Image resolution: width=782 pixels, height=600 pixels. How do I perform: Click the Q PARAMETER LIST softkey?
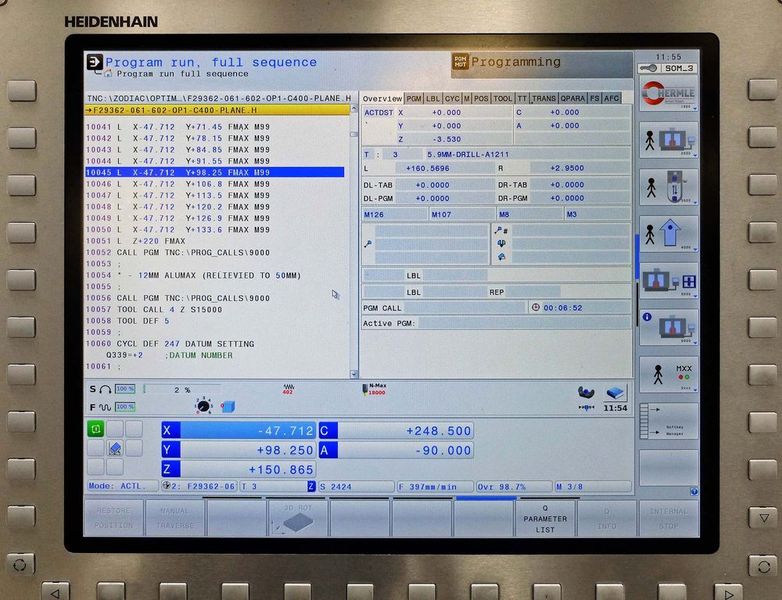point(545,519)
